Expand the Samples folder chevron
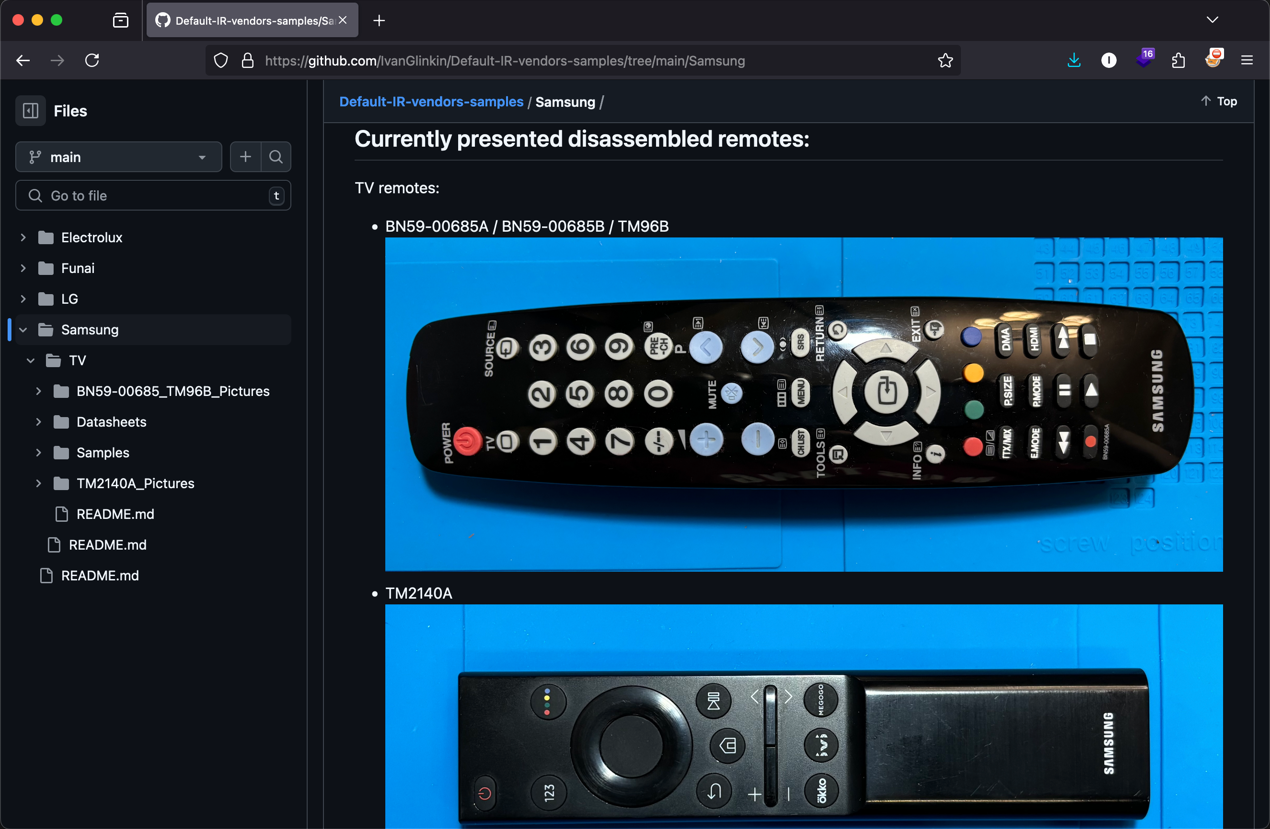This screenshot has width=1270, height=829. 39,453
